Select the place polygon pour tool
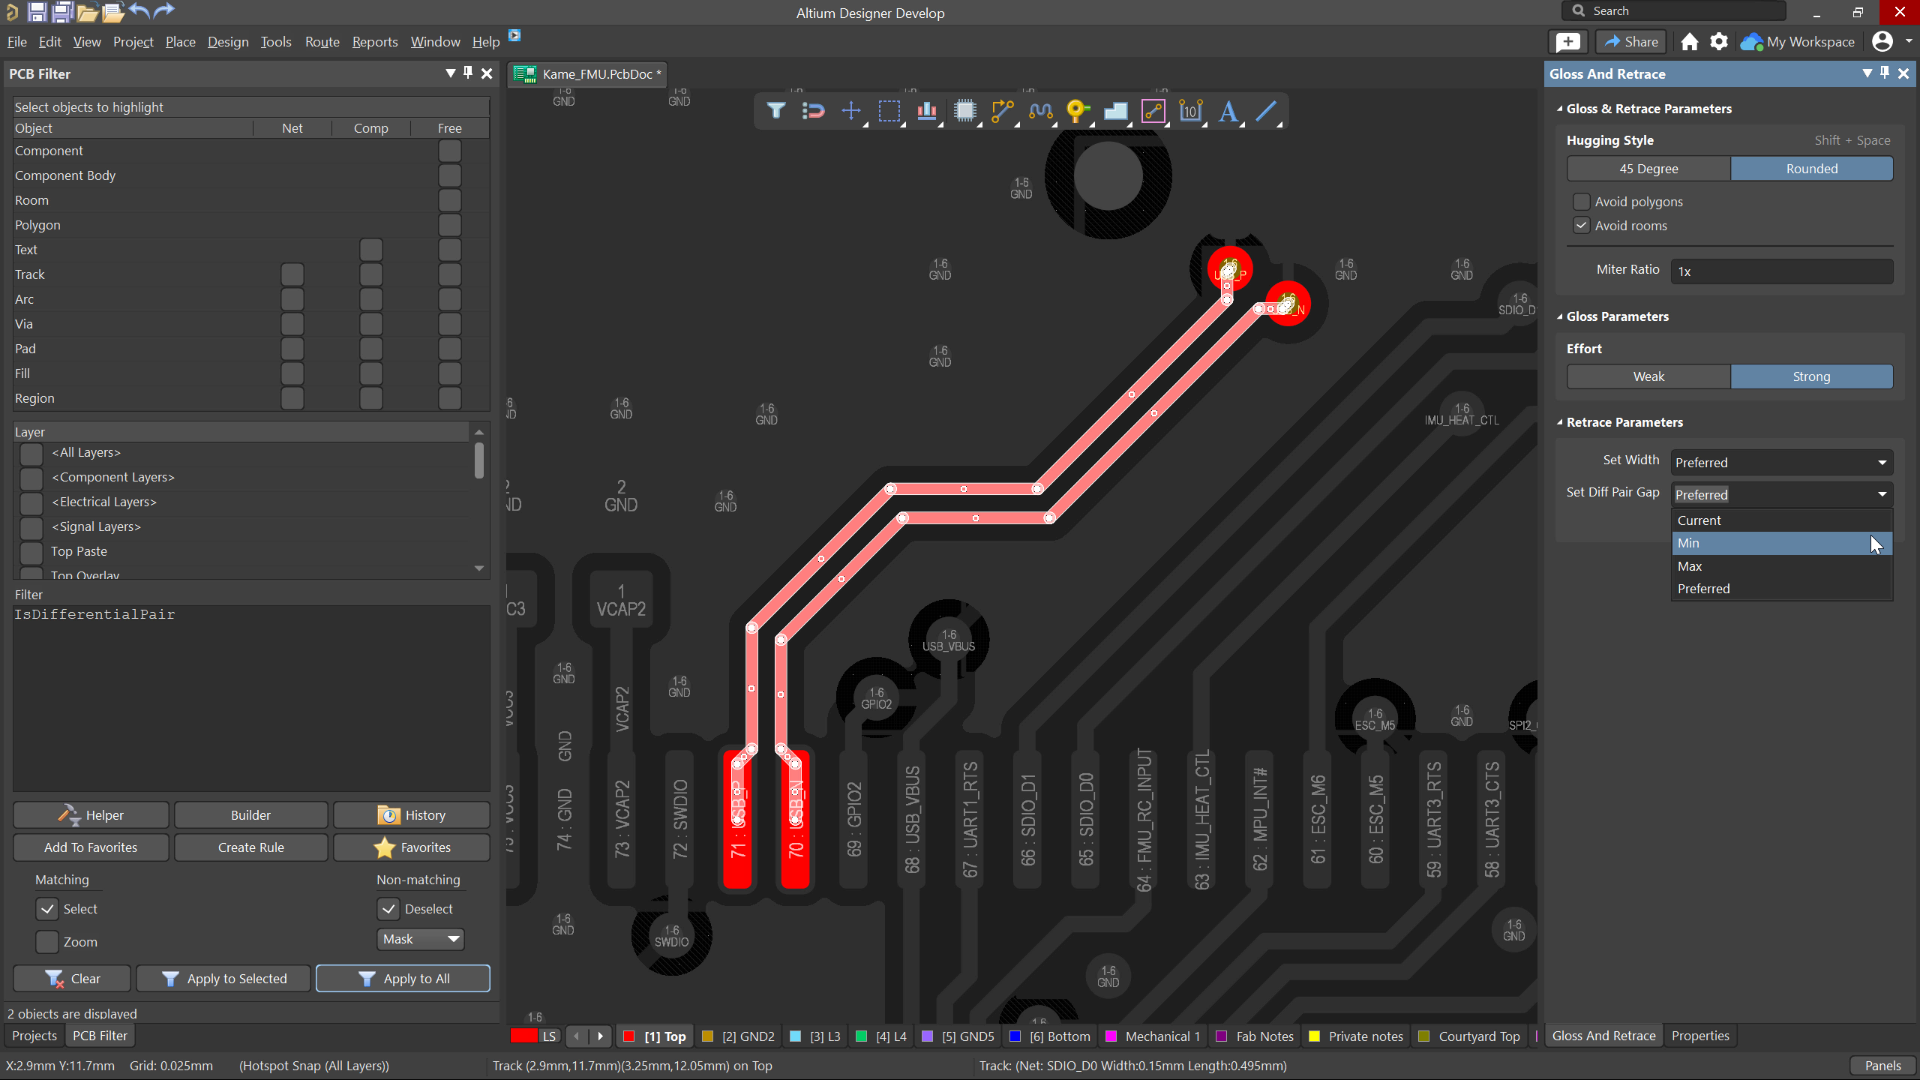1920x1080 pixels. click(1115, 111)
